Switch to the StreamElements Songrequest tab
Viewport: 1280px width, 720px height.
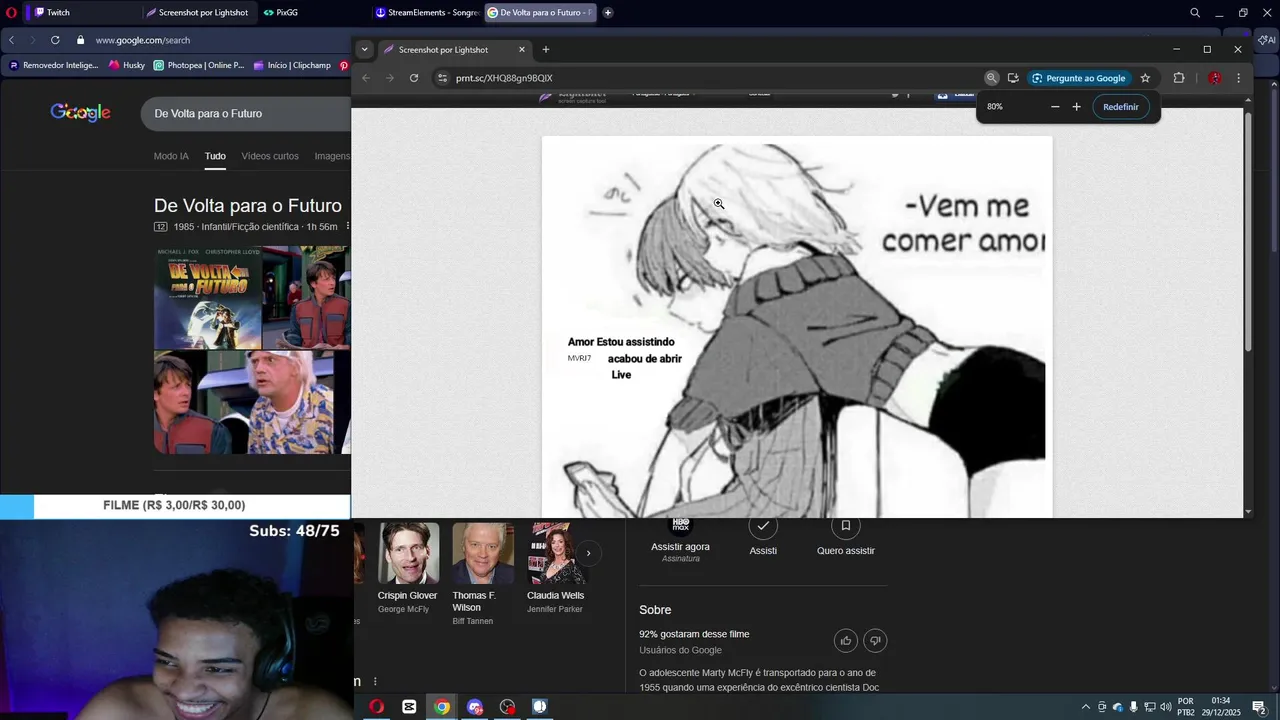[x=427, y=13]
